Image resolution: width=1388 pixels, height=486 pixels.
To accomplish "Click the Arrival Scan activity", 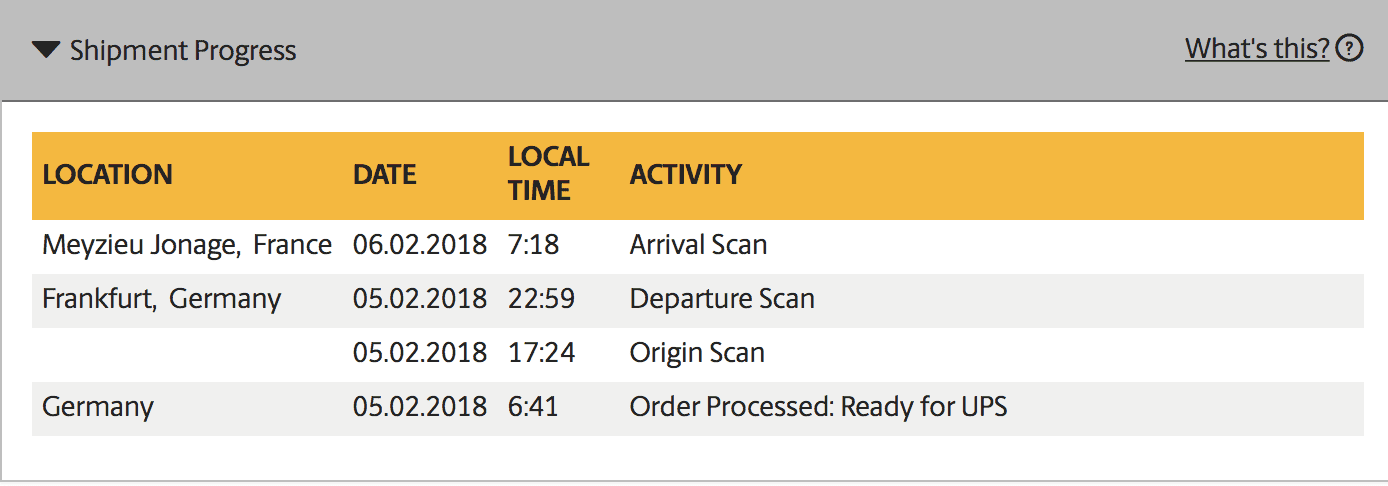I will point(698,245).
